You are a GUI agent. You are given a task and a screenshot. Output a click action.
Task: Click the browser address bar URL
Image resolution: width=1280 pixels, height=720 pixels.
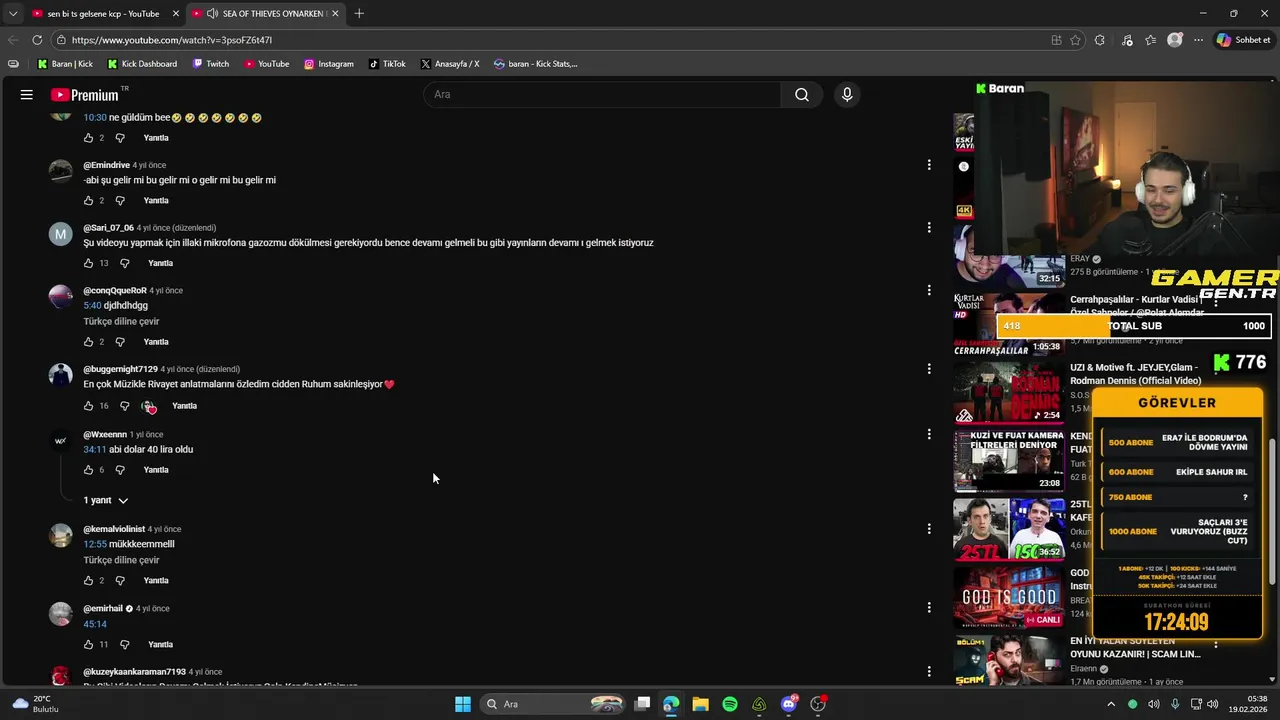(172, 40)
